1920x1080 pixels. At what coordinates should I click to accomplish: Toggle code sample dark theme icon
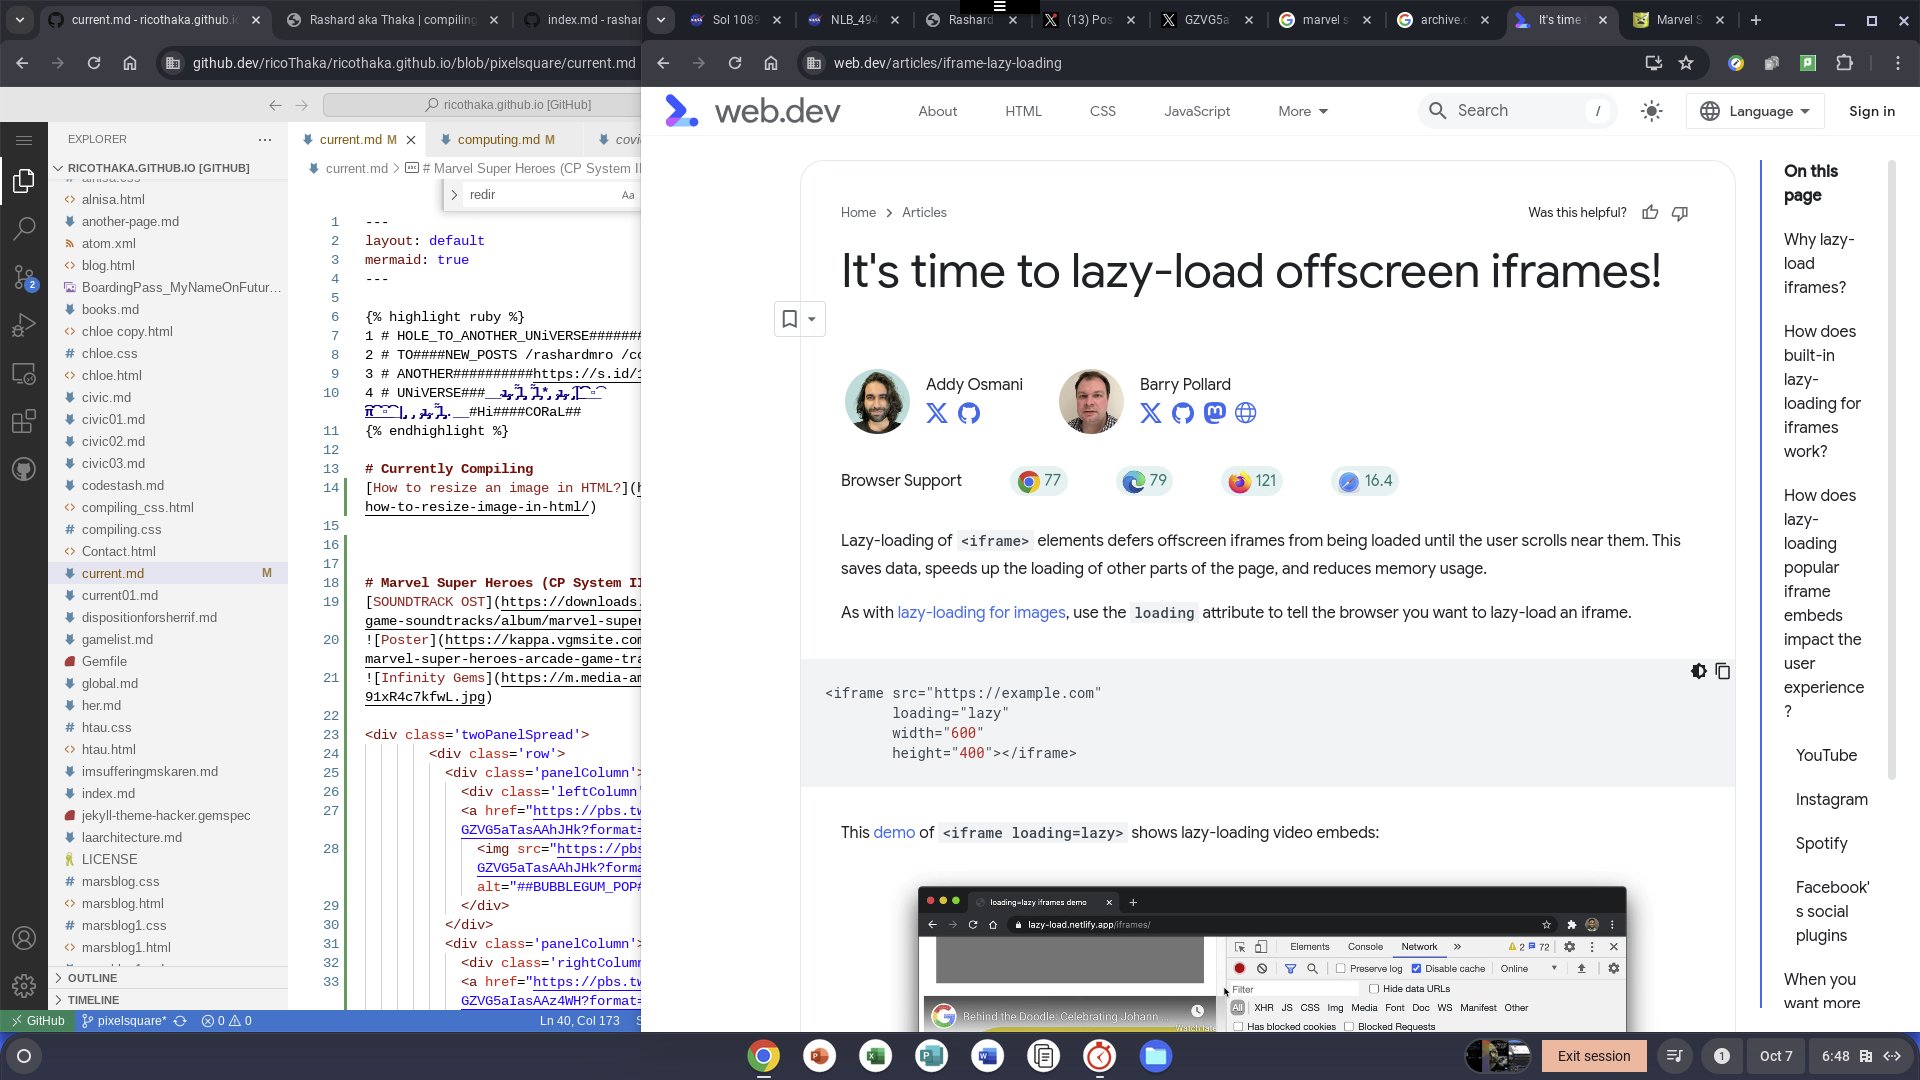(1698, 671)
